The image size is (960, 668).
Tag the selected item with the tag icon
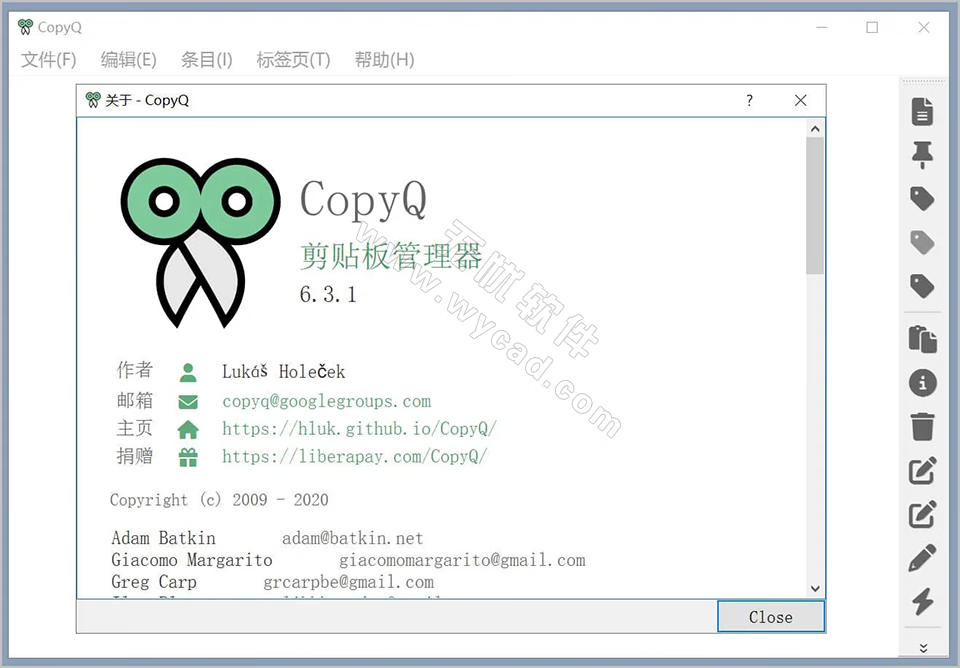tap(922, 199)
